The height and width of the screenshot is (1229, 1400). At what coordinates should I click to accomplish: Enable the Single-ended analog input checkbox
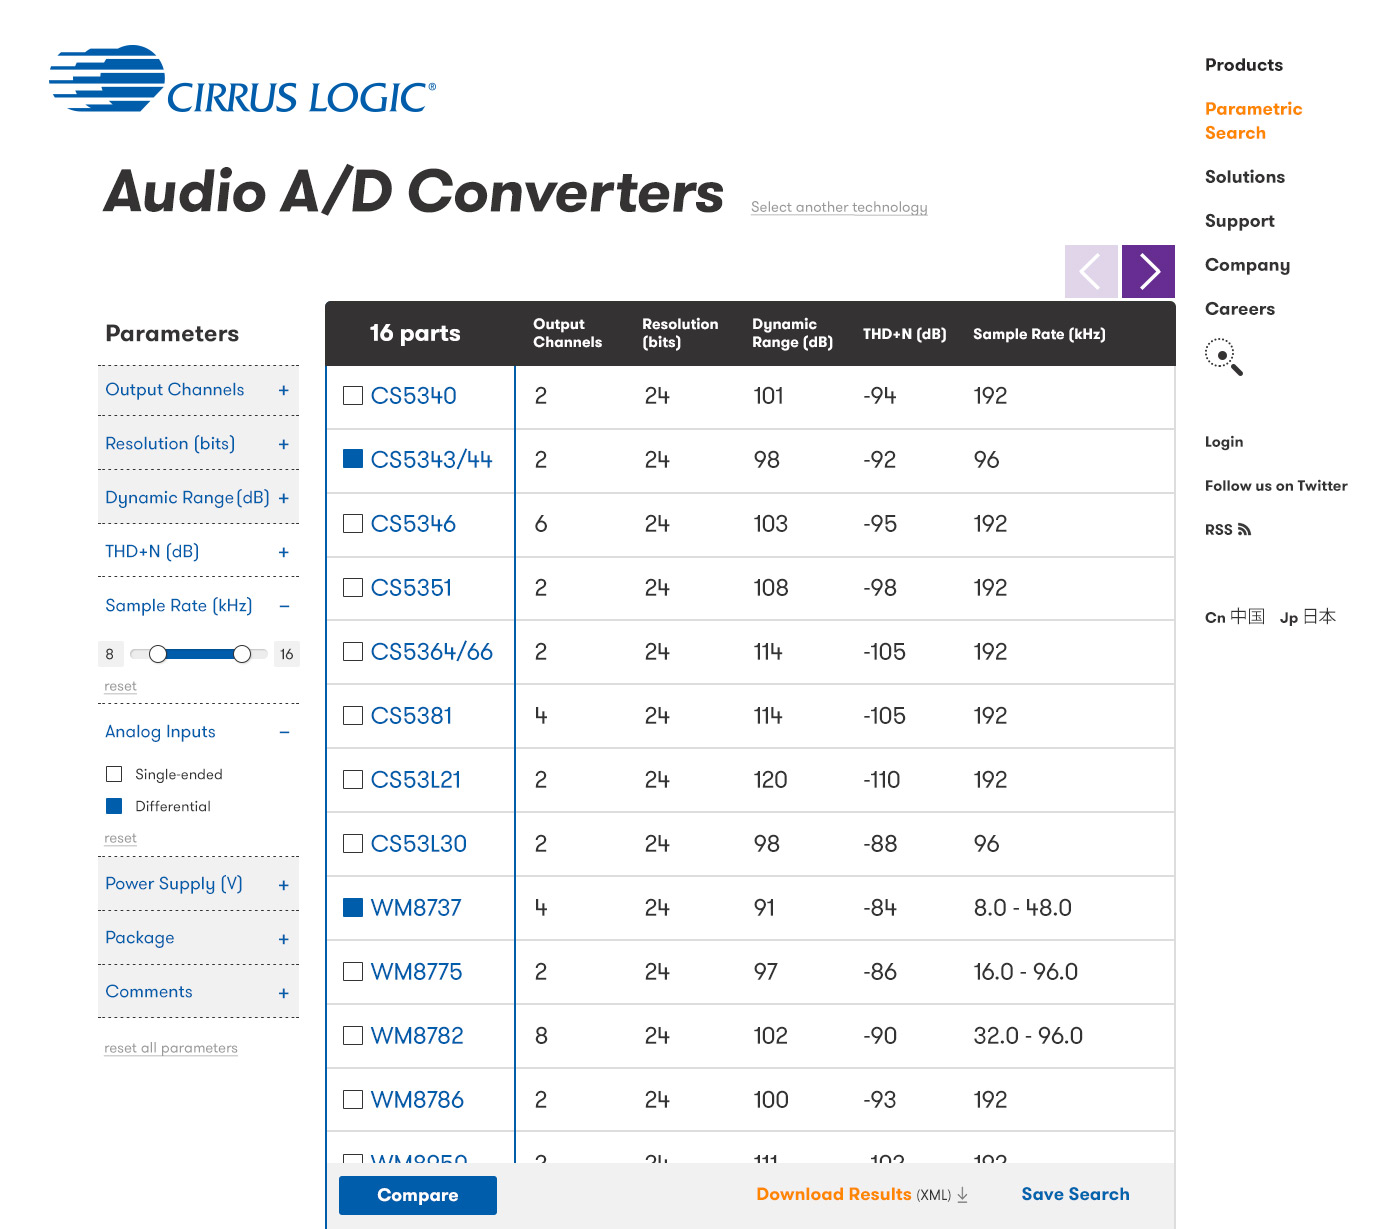pyautogui.click(x=114, y=774)
